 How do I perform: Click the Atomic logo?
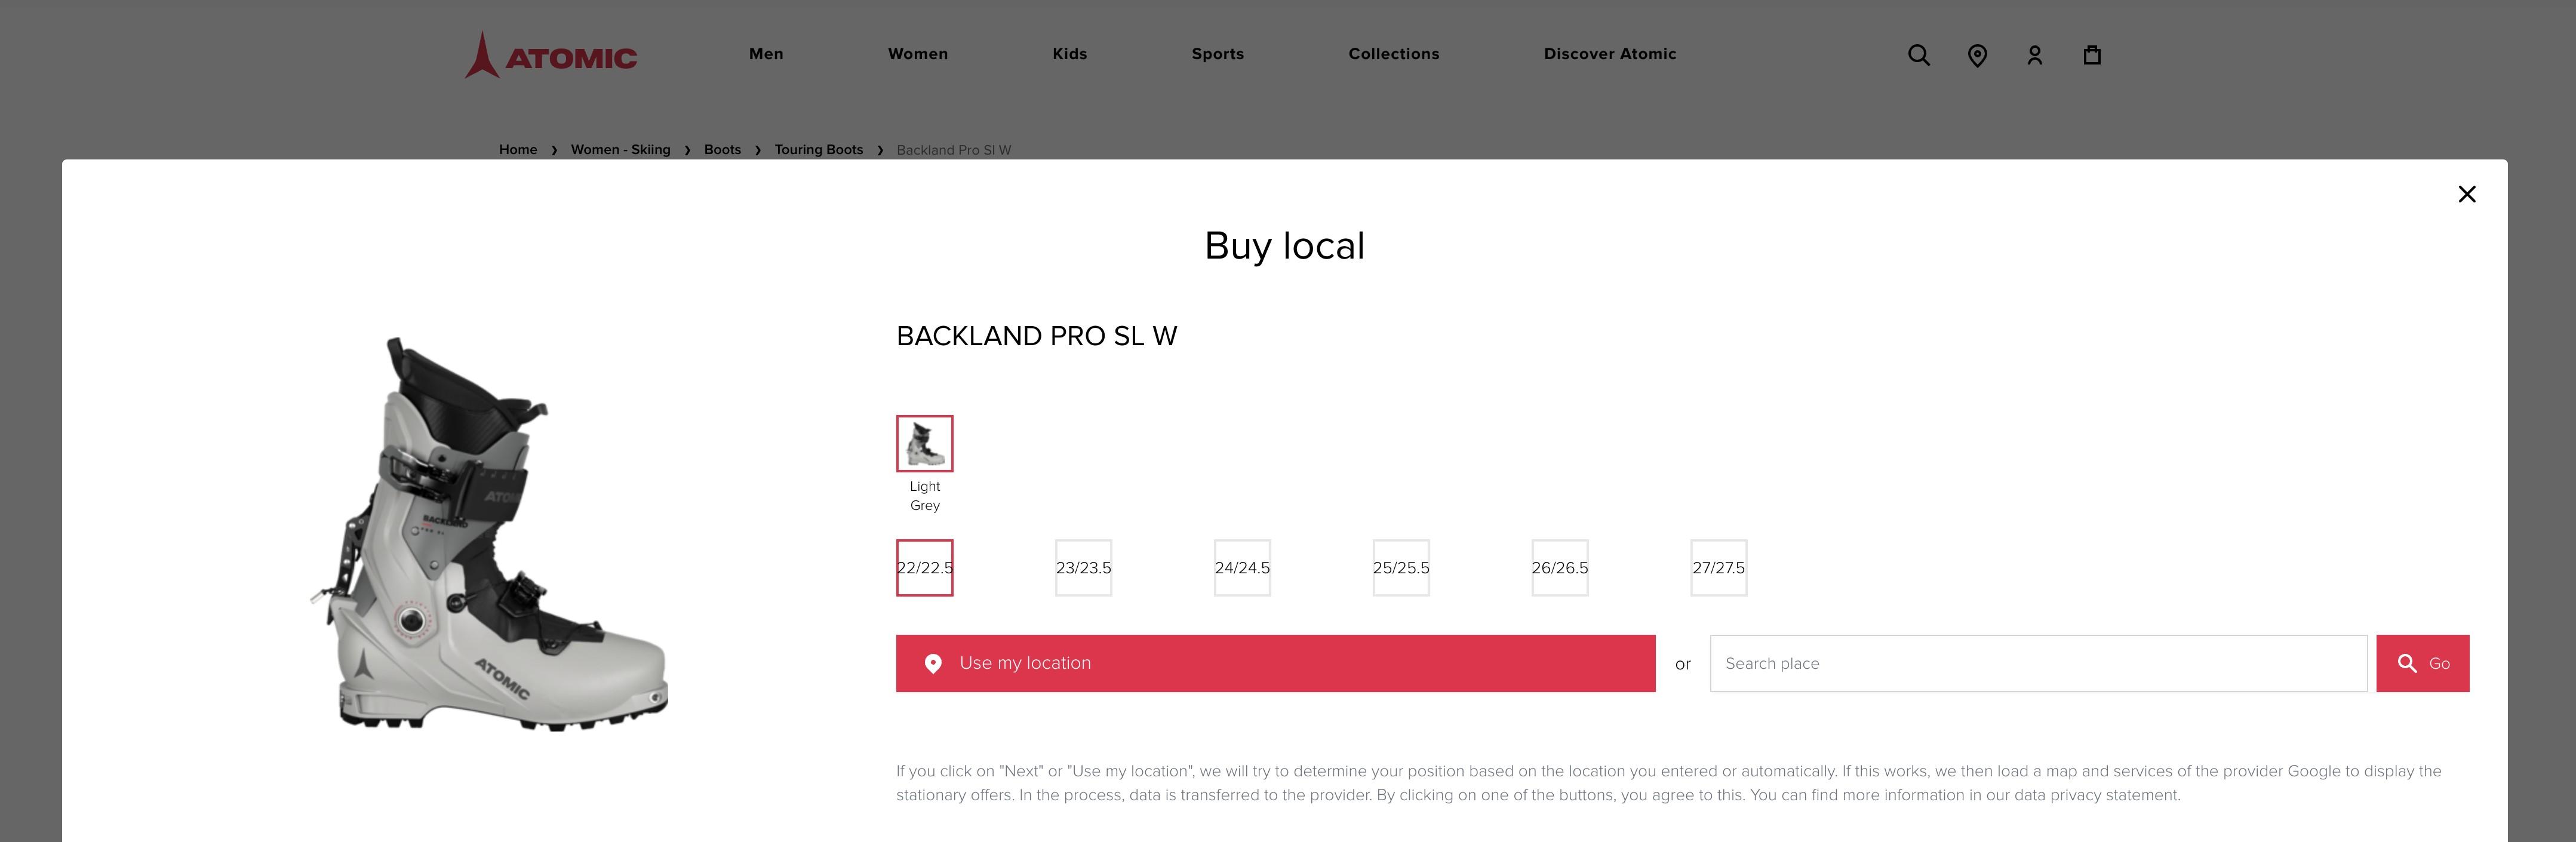click(551, 55)
